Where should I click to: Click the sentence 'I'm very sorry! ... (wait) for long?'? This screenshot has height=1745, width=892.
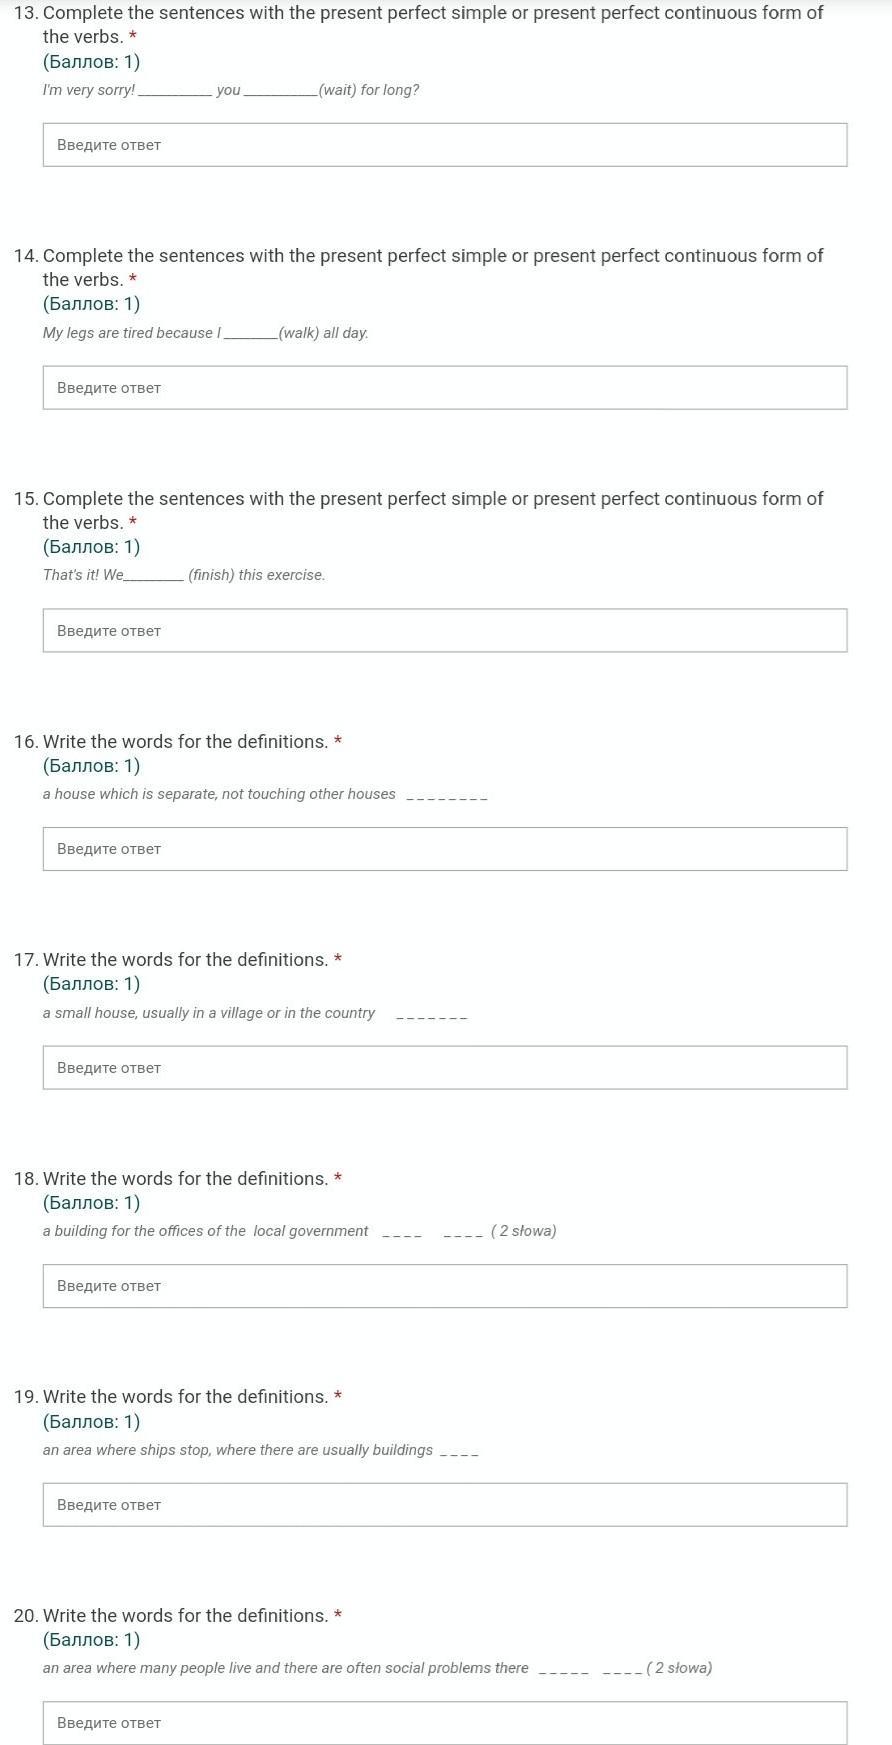231,90
